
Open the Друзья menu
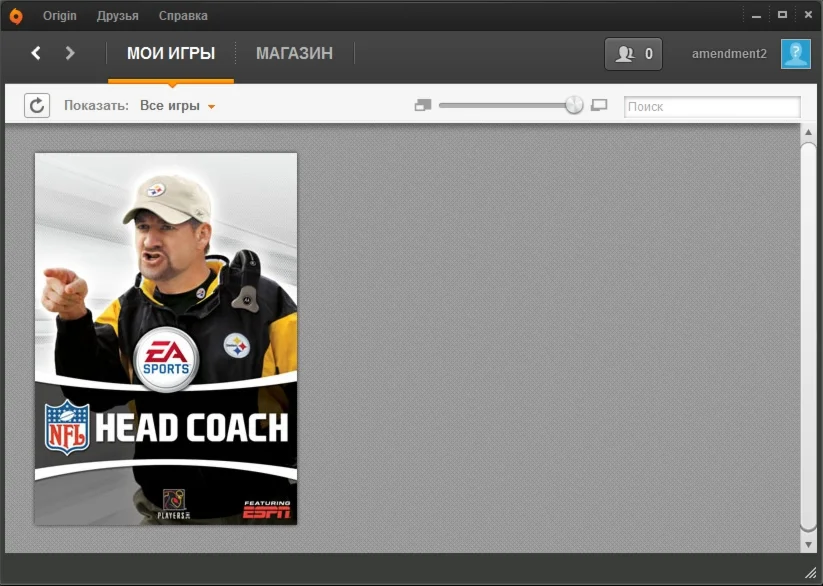(x=117, y=15)
